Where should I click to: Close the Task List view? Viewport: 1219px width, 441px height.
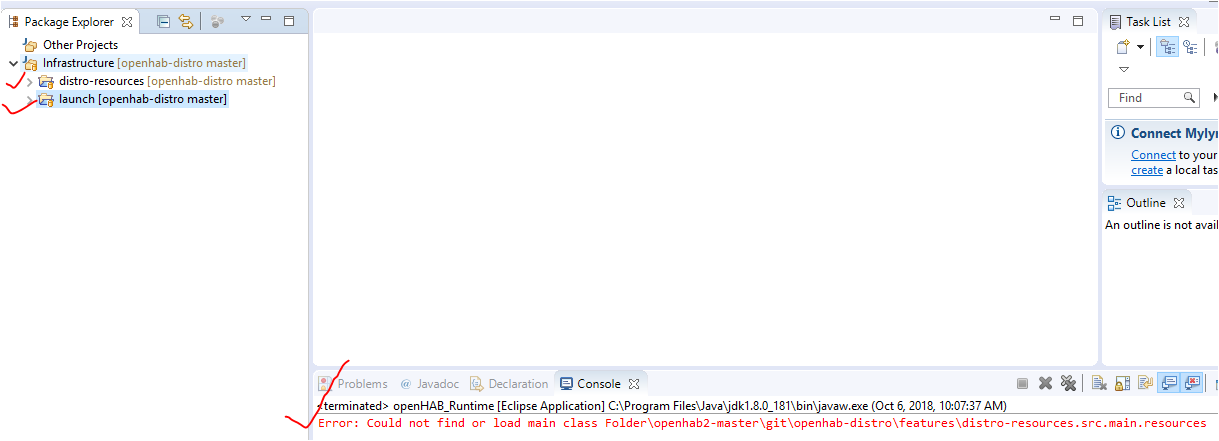1184,21
